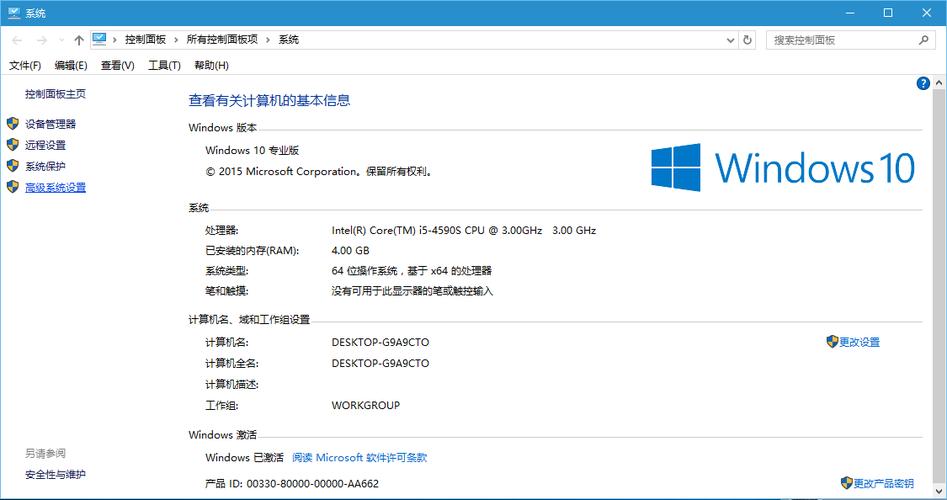Open address bar history dropdown

point(730,40)
